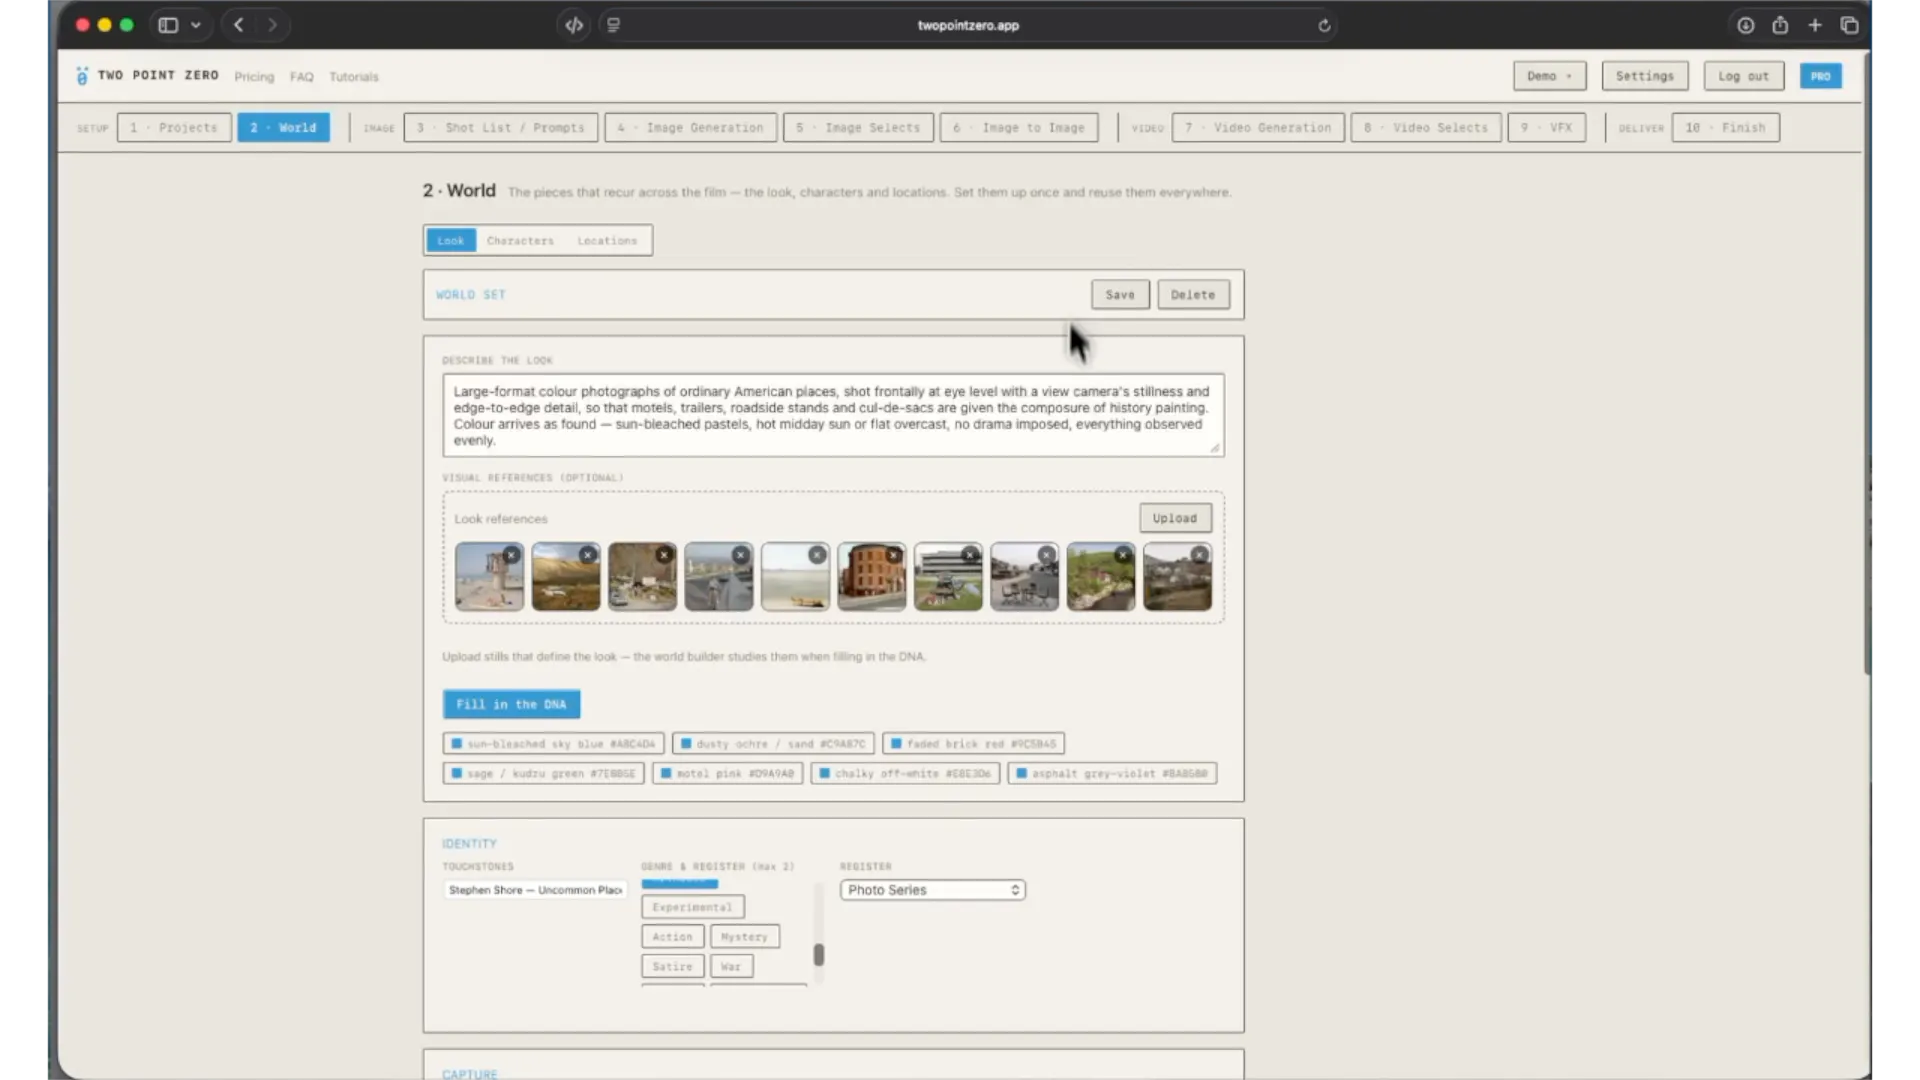
Task: Show the tab overview icon
Action: pyautogui.click(x=1849, y=25)
